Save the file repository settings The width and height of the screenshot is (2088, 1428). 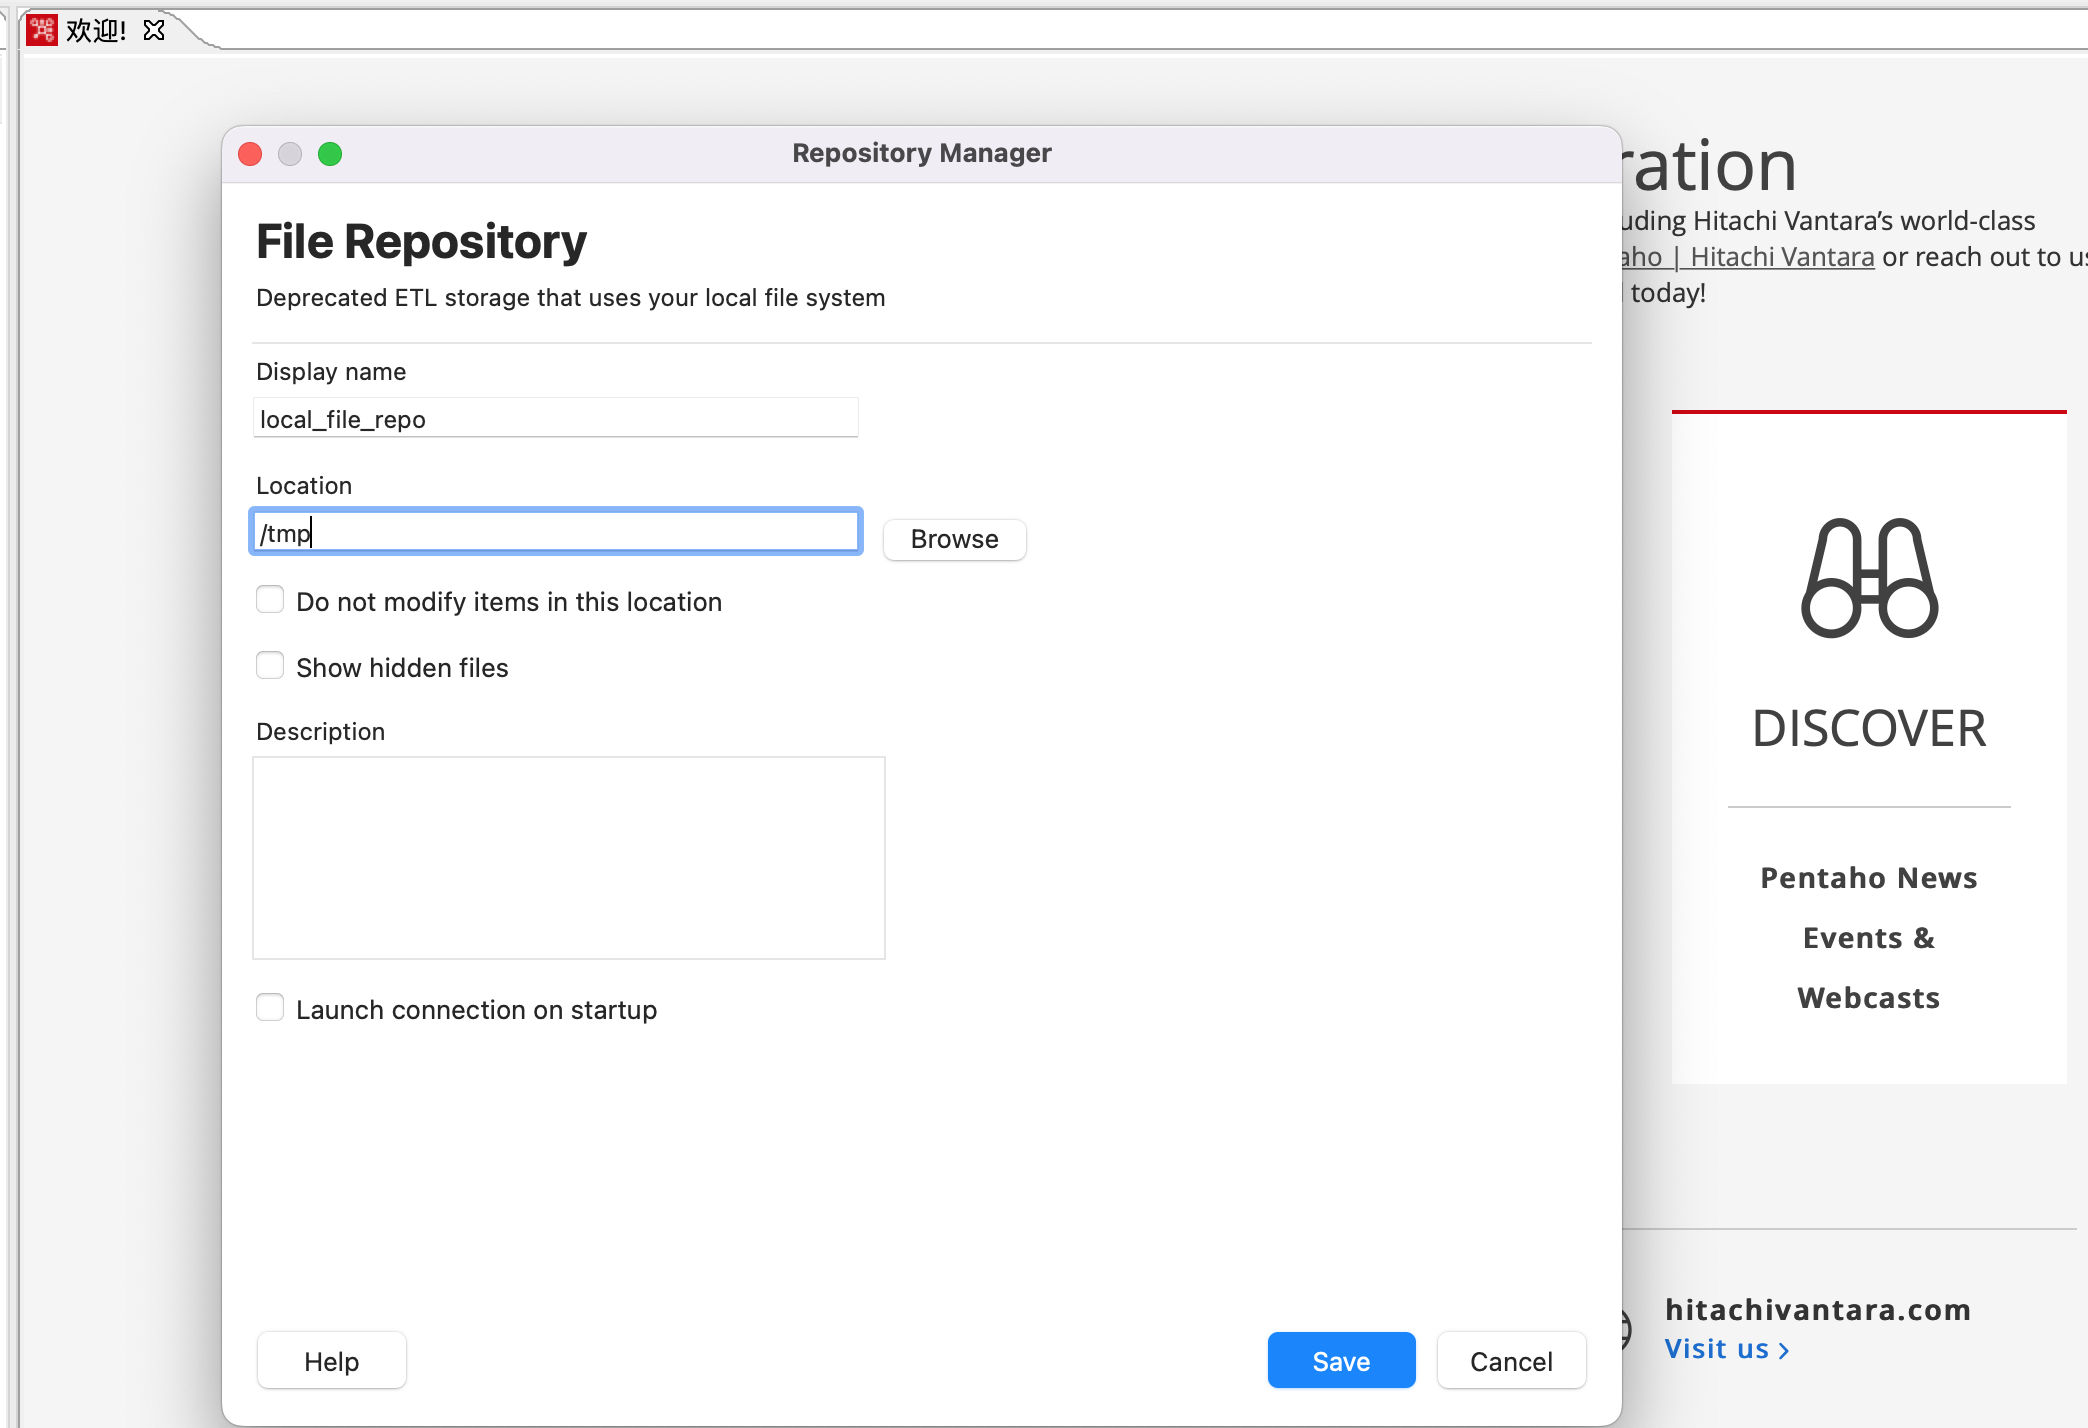pos(1341,1361)
